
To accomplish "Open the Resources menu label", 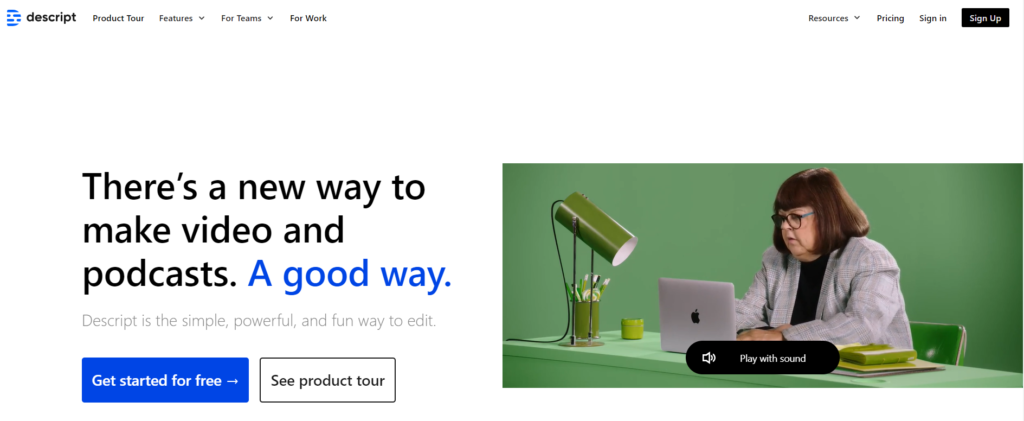I will [x=828, y=18].
